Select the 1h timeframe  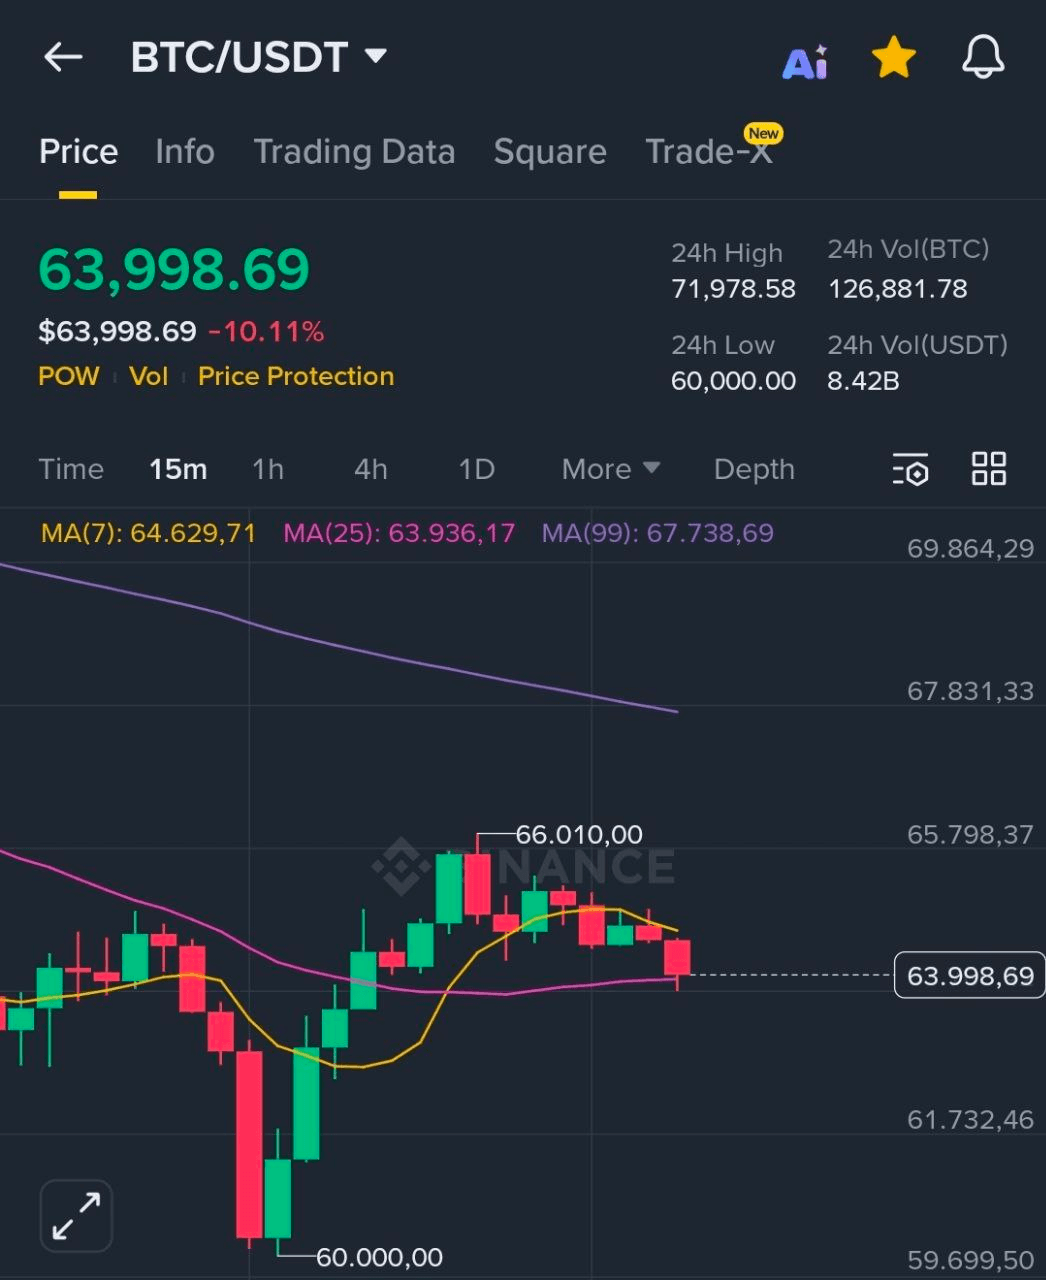(x=268, y=469)
